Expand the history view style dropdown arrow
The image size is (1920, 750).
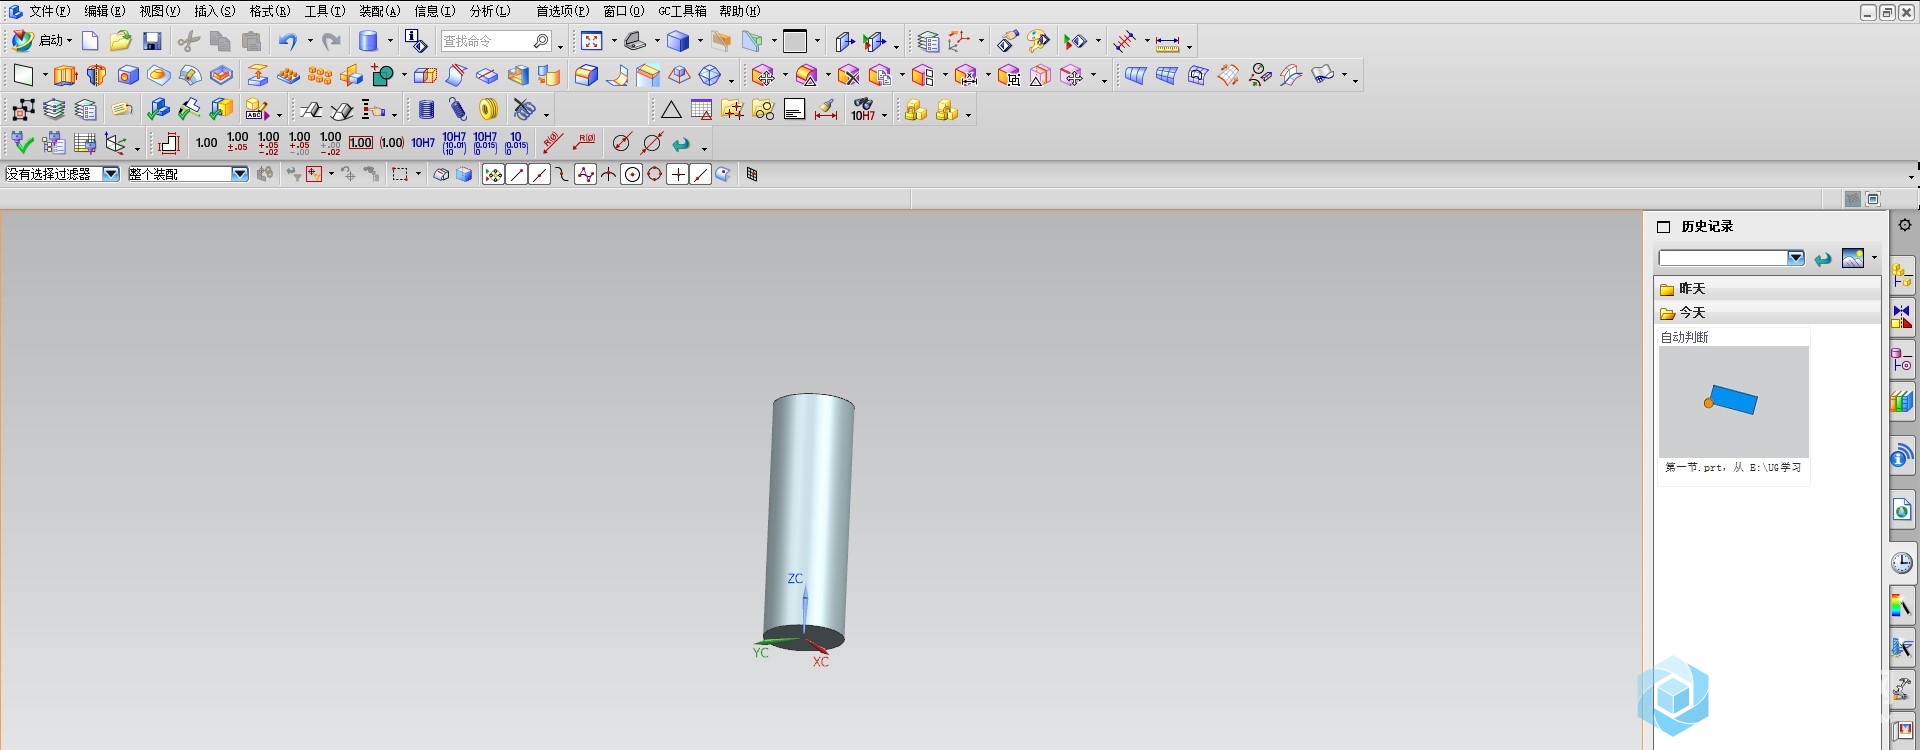[1874, 258]
